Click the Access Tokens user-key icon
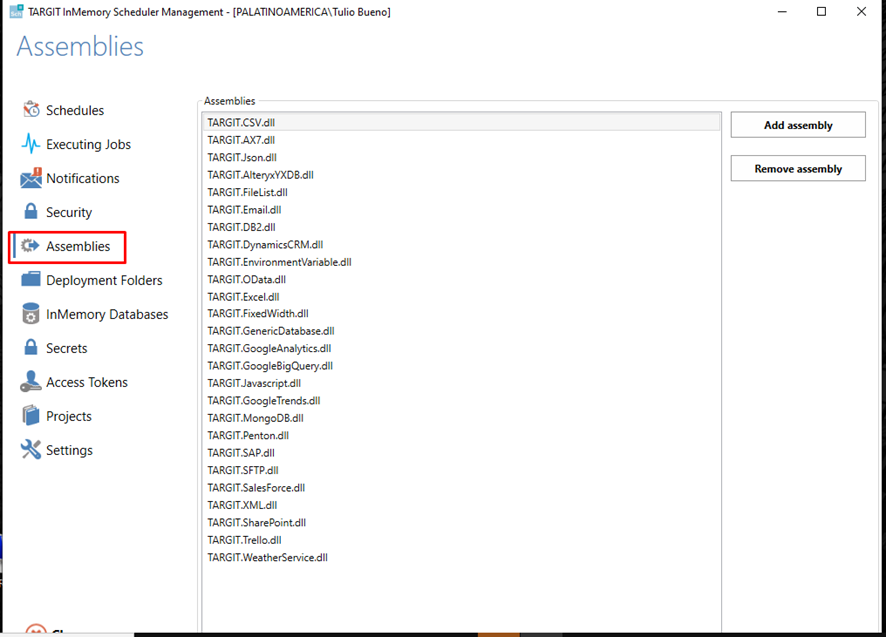 [31, 382]
